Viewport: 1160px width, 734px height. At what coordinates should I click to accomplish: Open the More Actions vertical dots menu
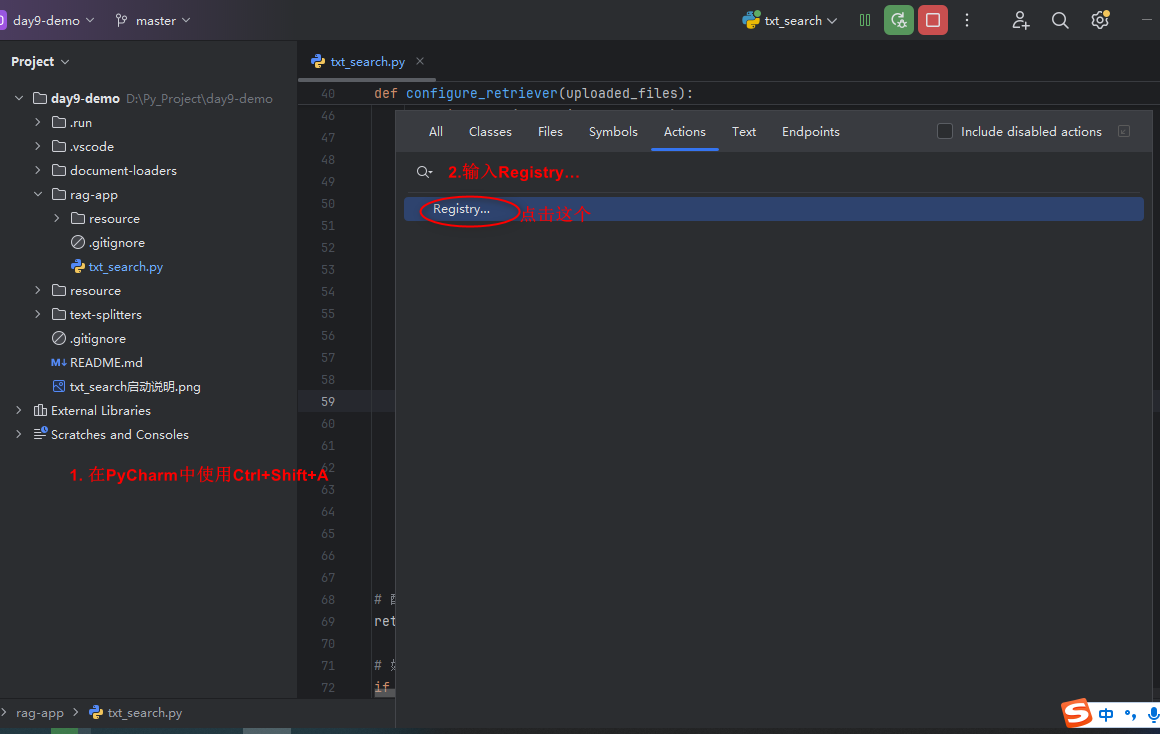click(967, 21)
